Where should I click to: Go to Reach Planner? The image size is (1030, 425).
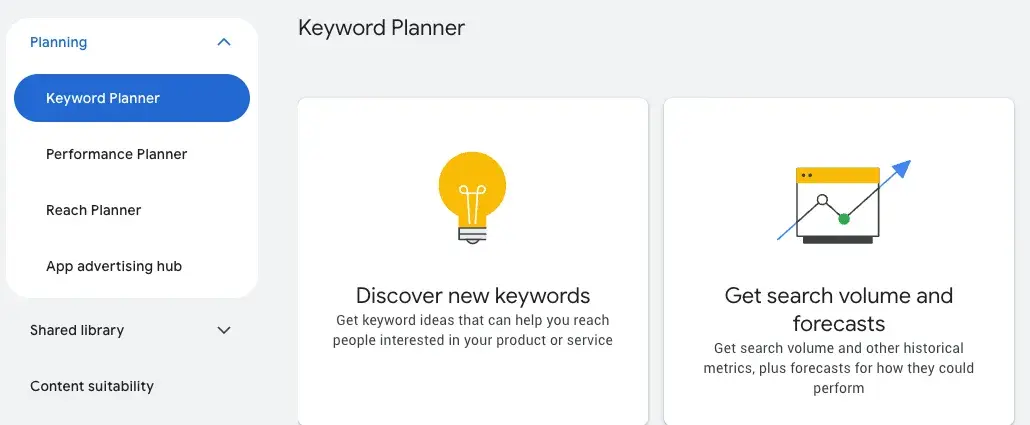[x=94, y=210]
